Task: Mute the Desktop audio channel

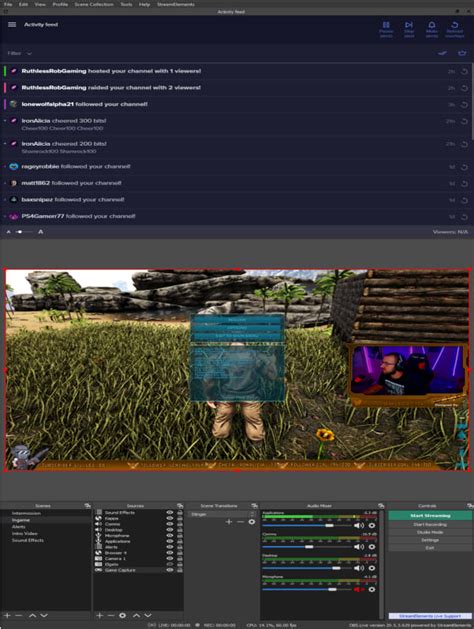Action: 359,568
